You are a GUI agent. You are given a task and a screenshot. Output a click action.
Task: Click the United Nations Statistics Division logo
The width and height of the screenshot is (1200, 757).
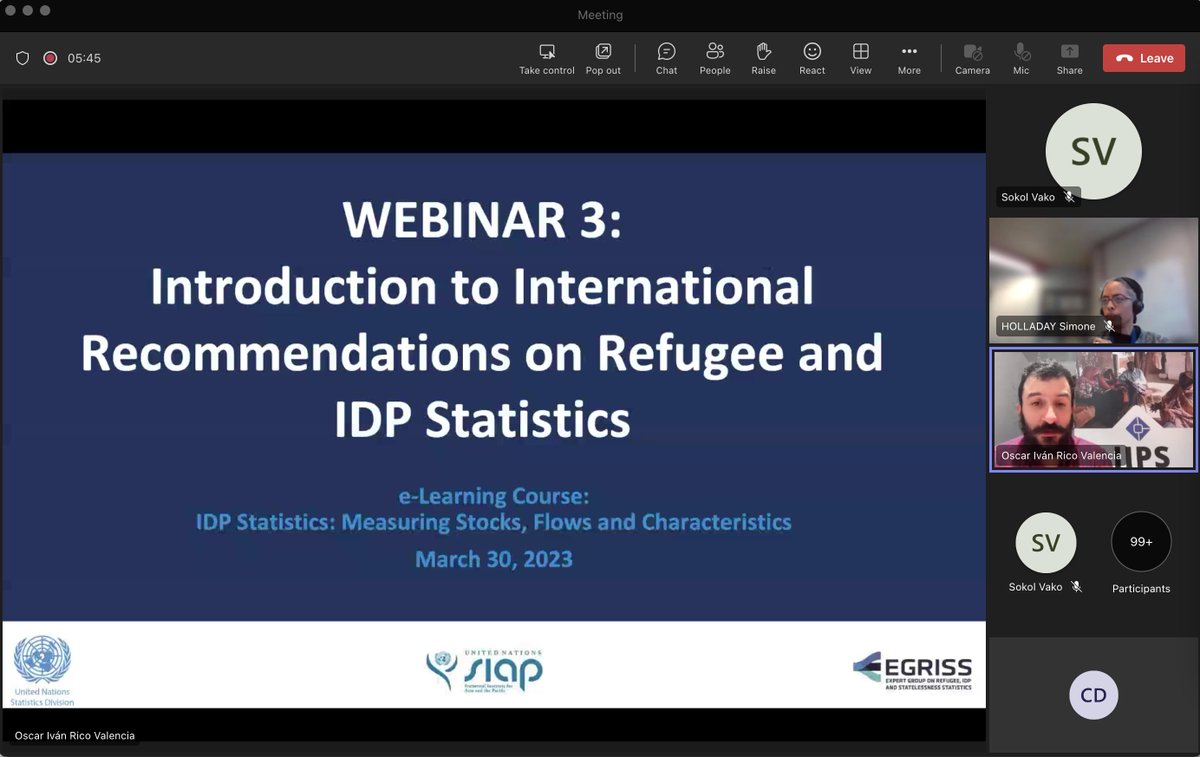[x=43, y=671]
